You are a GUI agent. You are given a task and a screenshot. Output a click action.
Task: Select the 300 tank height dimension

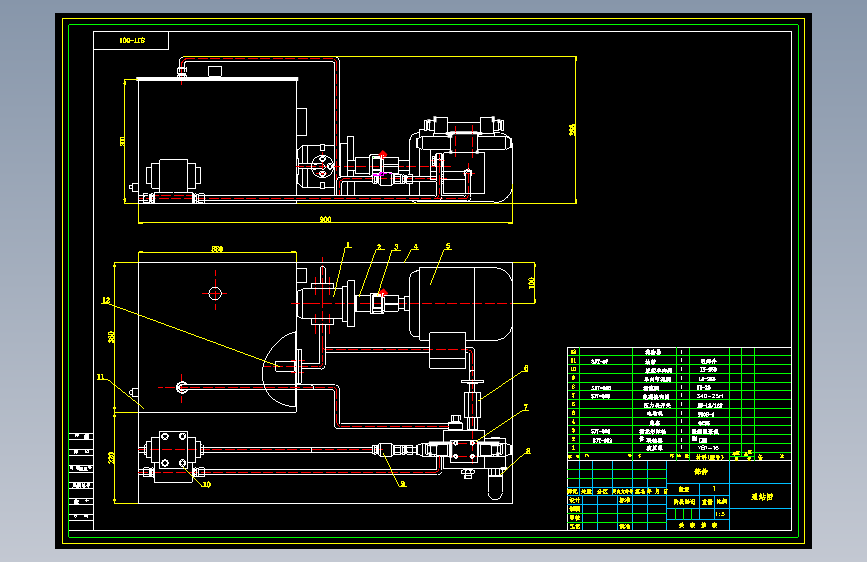(122, 141)
